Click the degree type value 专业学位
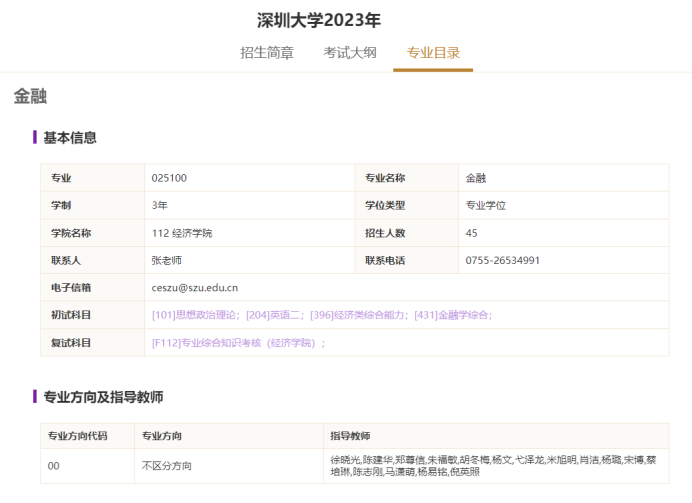The height and width of the screenshot is (503, 692). (x=486, y=205)
